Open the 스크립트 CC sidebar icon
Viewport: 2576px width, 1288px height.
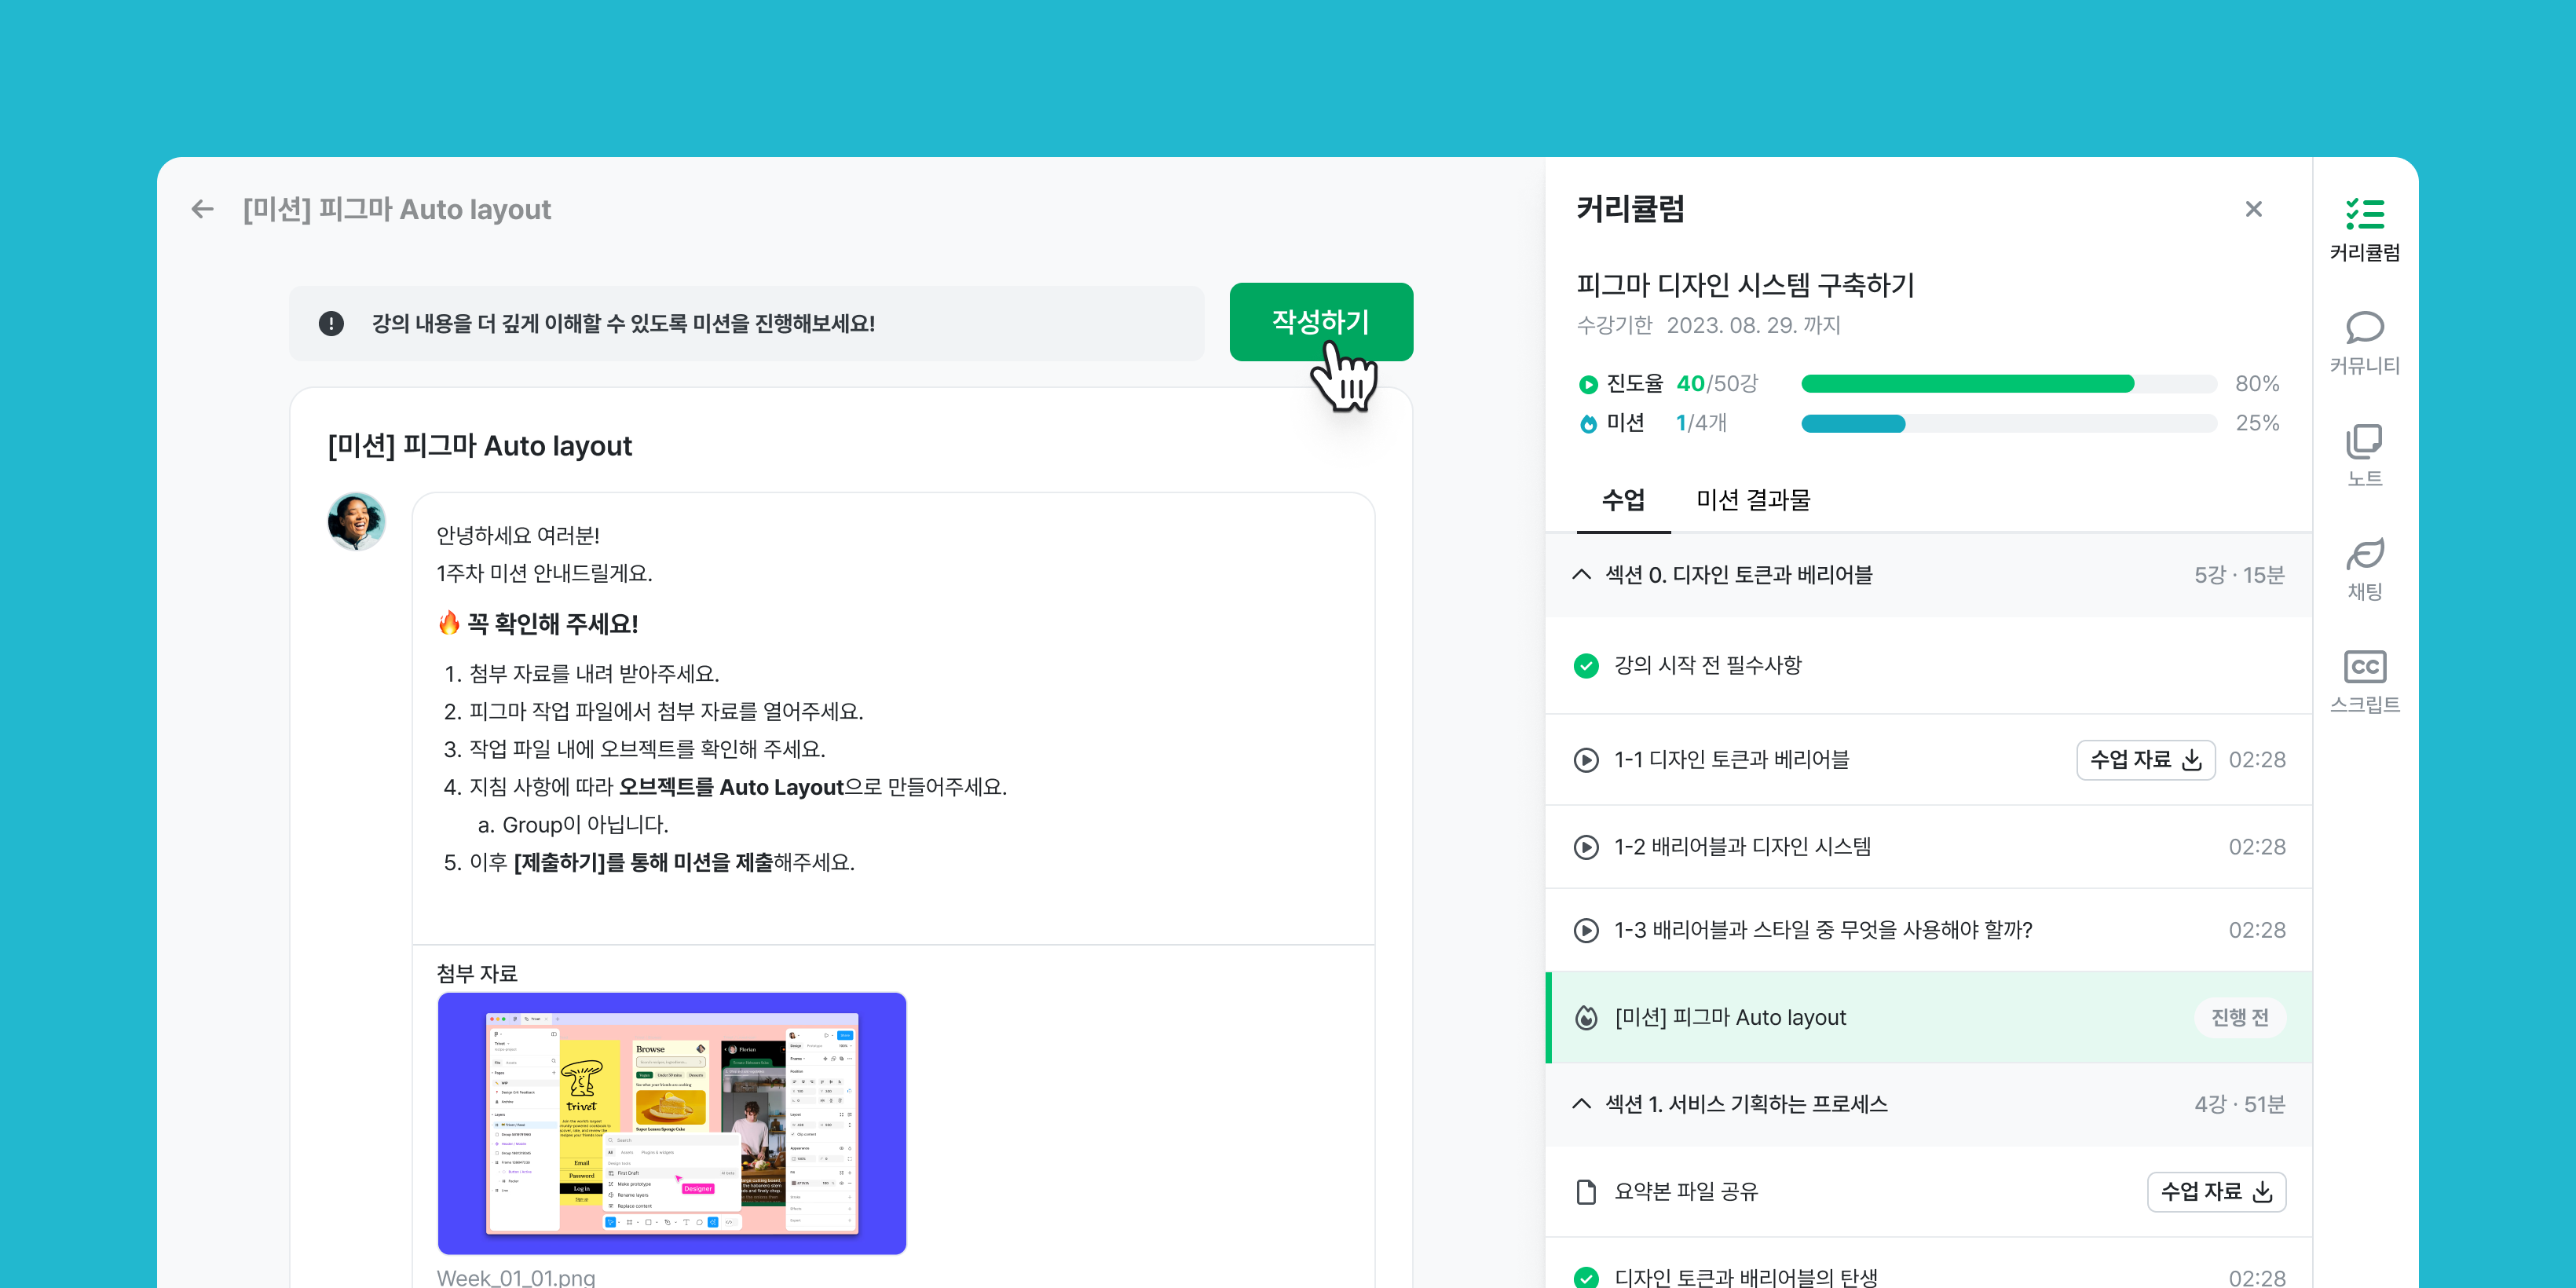click(x=2364, y=682)
